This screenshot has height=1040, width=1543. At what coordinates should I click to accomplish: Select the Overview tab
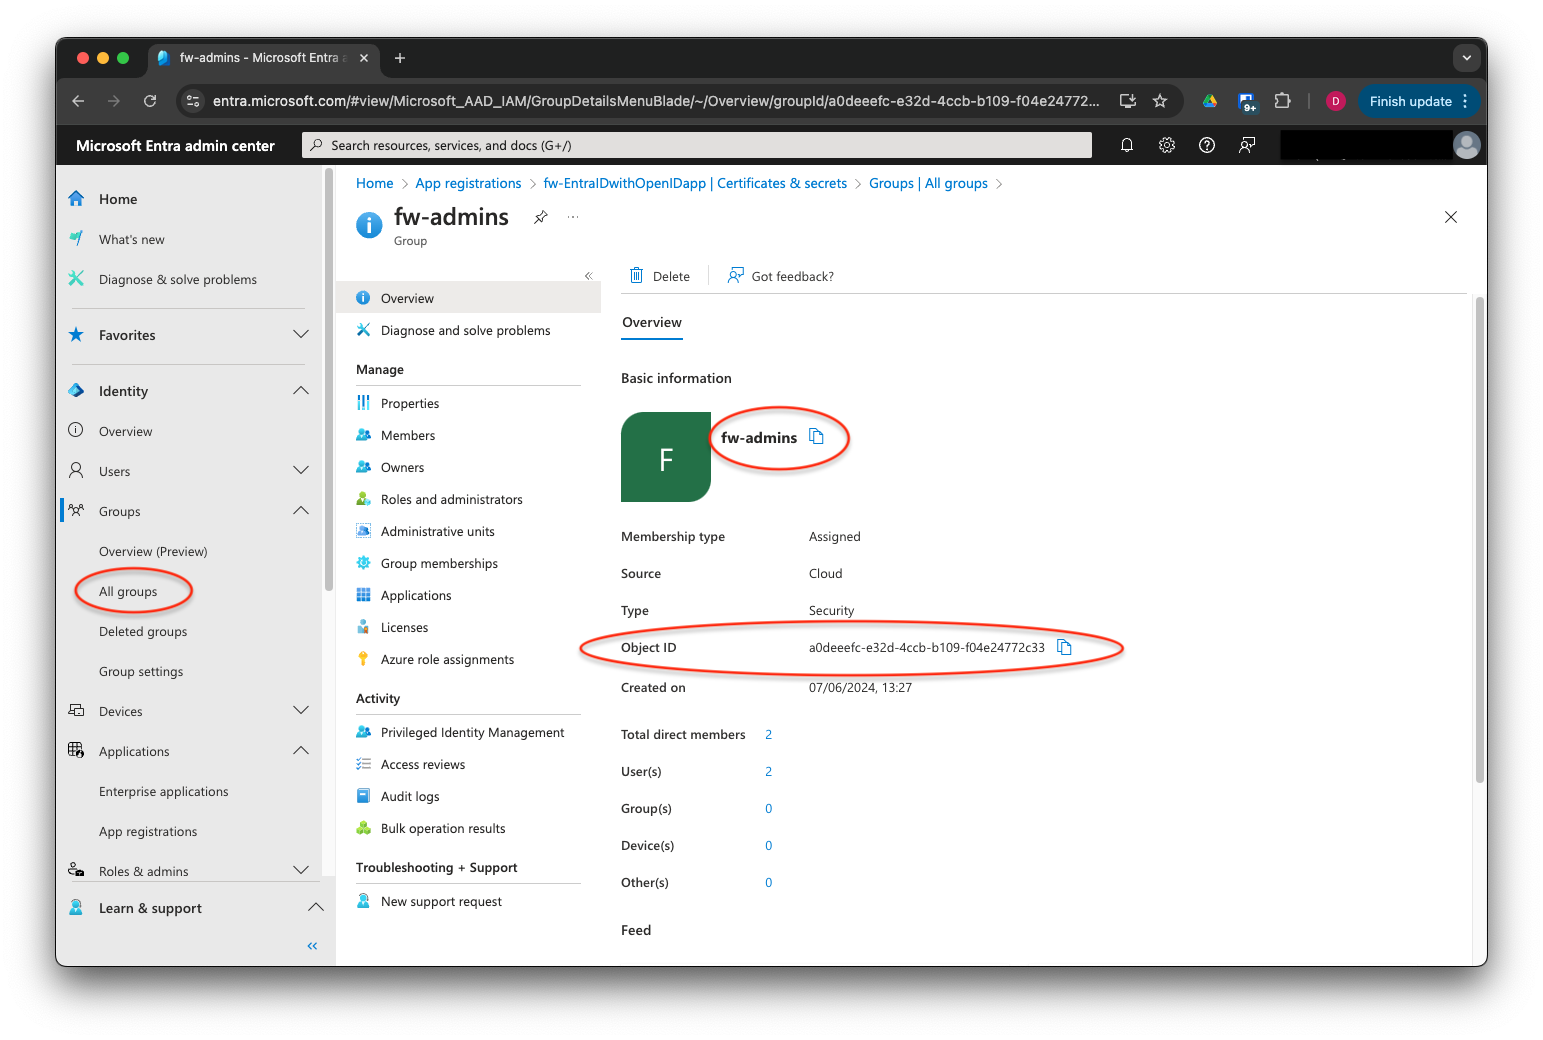point(652,323)
